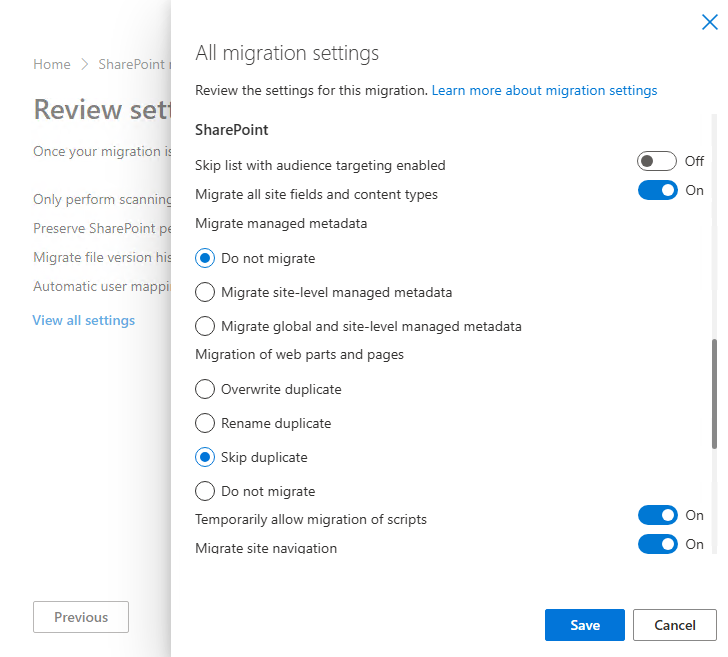Open the View all settings link
Viewport: 728px width, 657px height.
pyautogui.click(x=84, y=320)
